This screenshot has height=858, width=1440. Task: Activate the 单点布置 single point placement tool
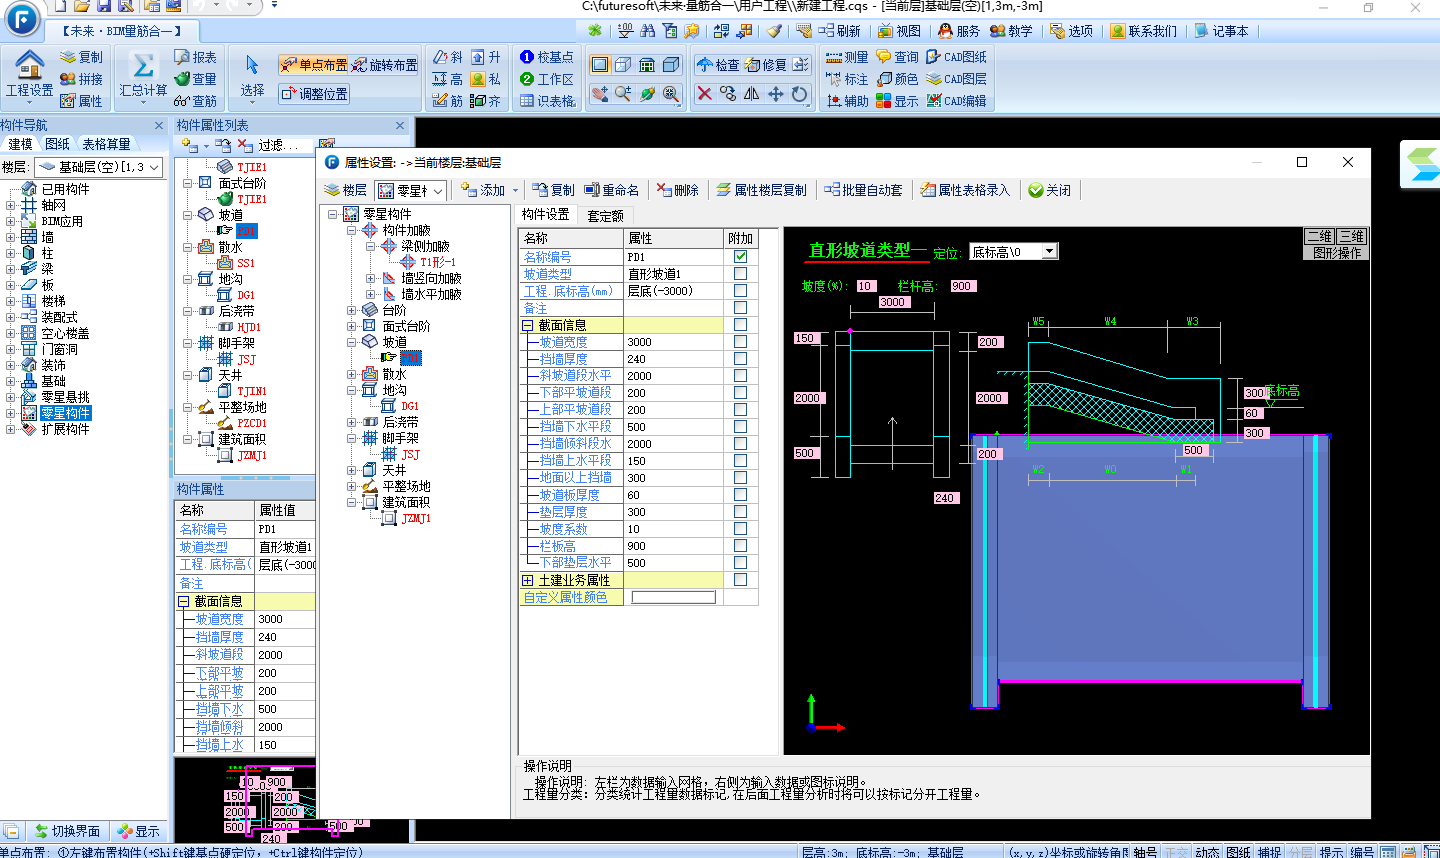(313, 65)
